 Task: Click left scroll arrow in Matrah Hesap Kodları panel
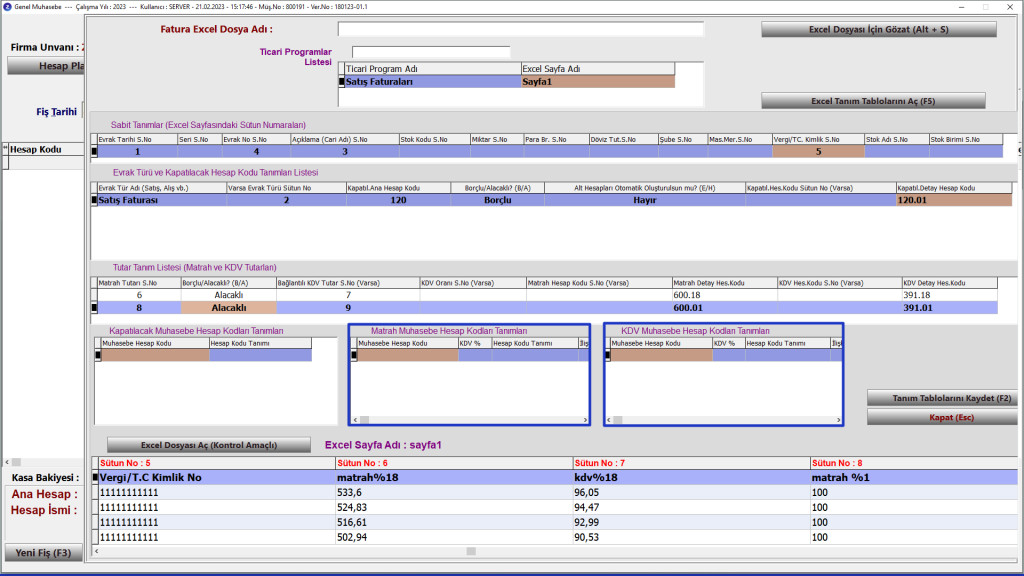pyautogui.click(x=355, y=420)
